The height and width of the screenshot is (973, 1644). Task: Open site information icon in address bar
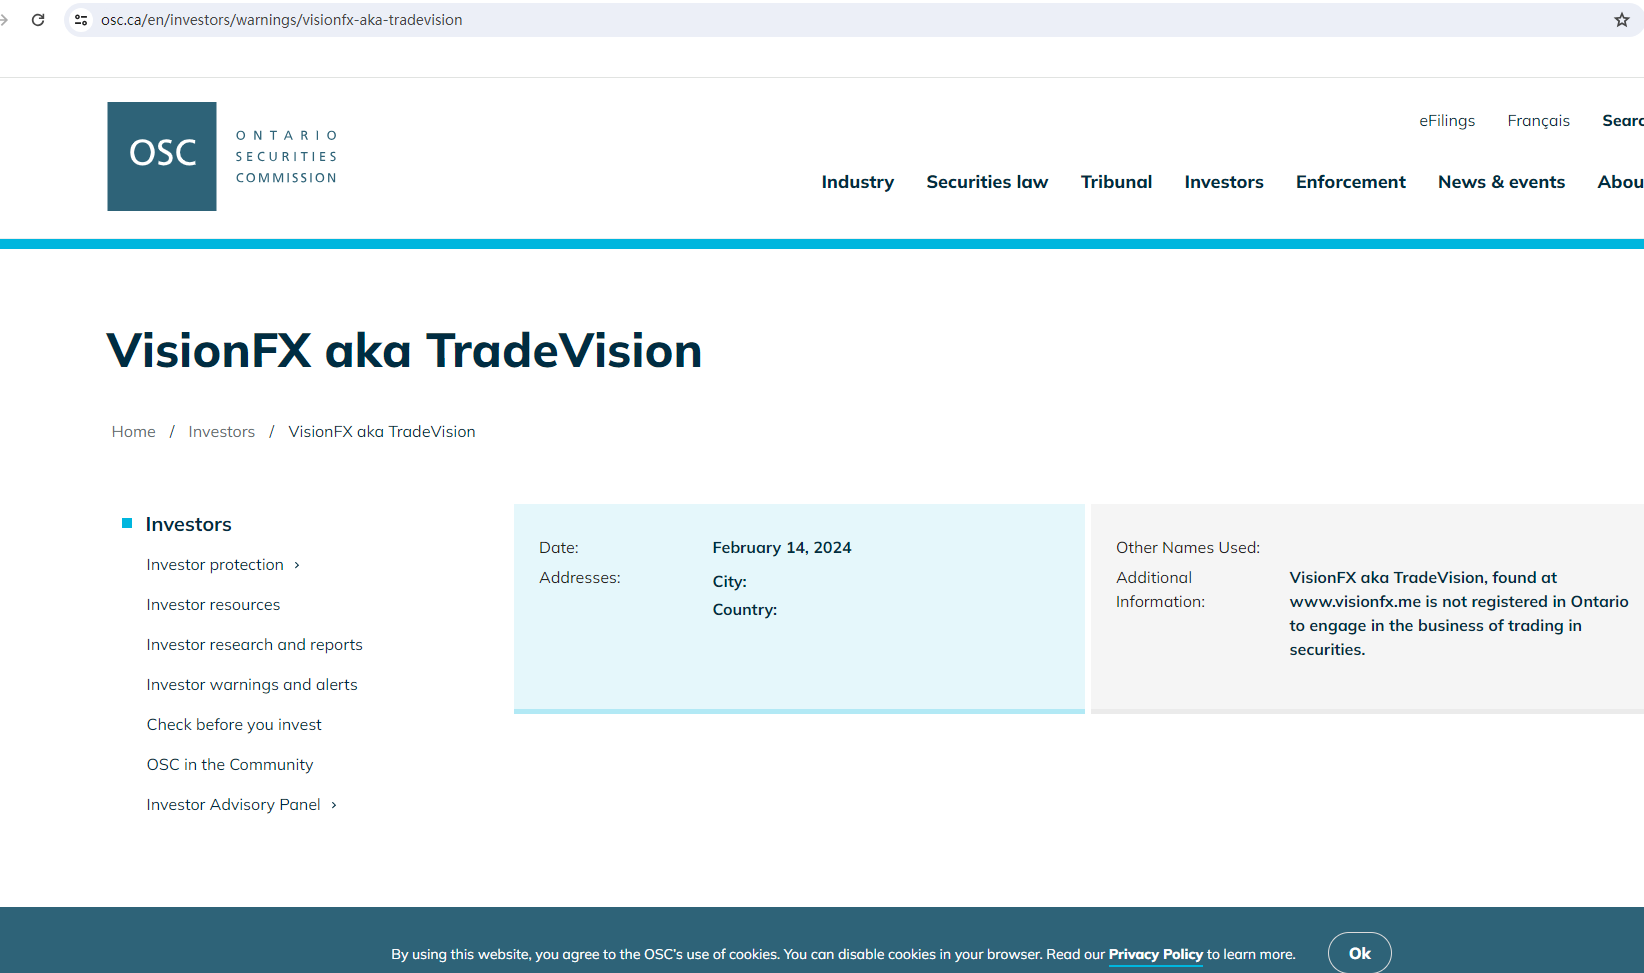click(x=81, y=20)
